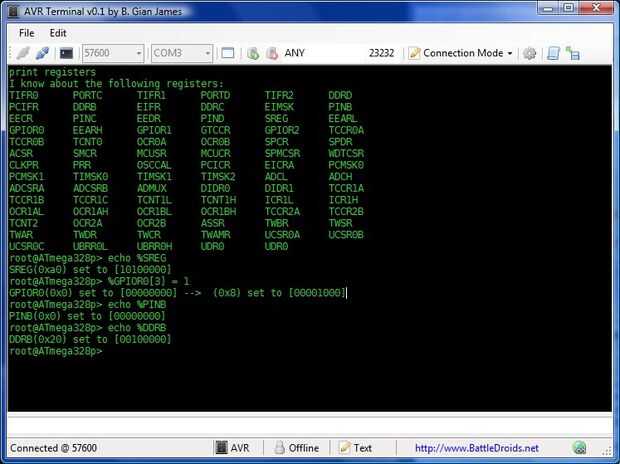Click the OSCCAL register name

point(154,165)
